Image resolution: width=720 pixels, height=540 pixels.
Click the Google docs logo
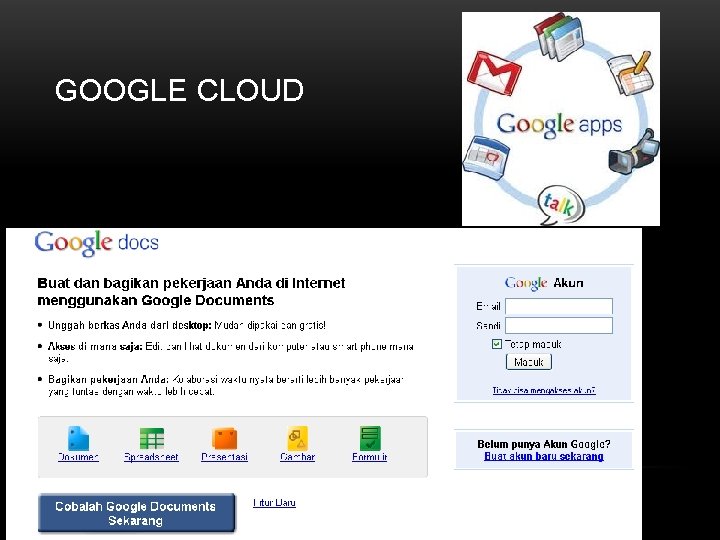click(96, 243)
